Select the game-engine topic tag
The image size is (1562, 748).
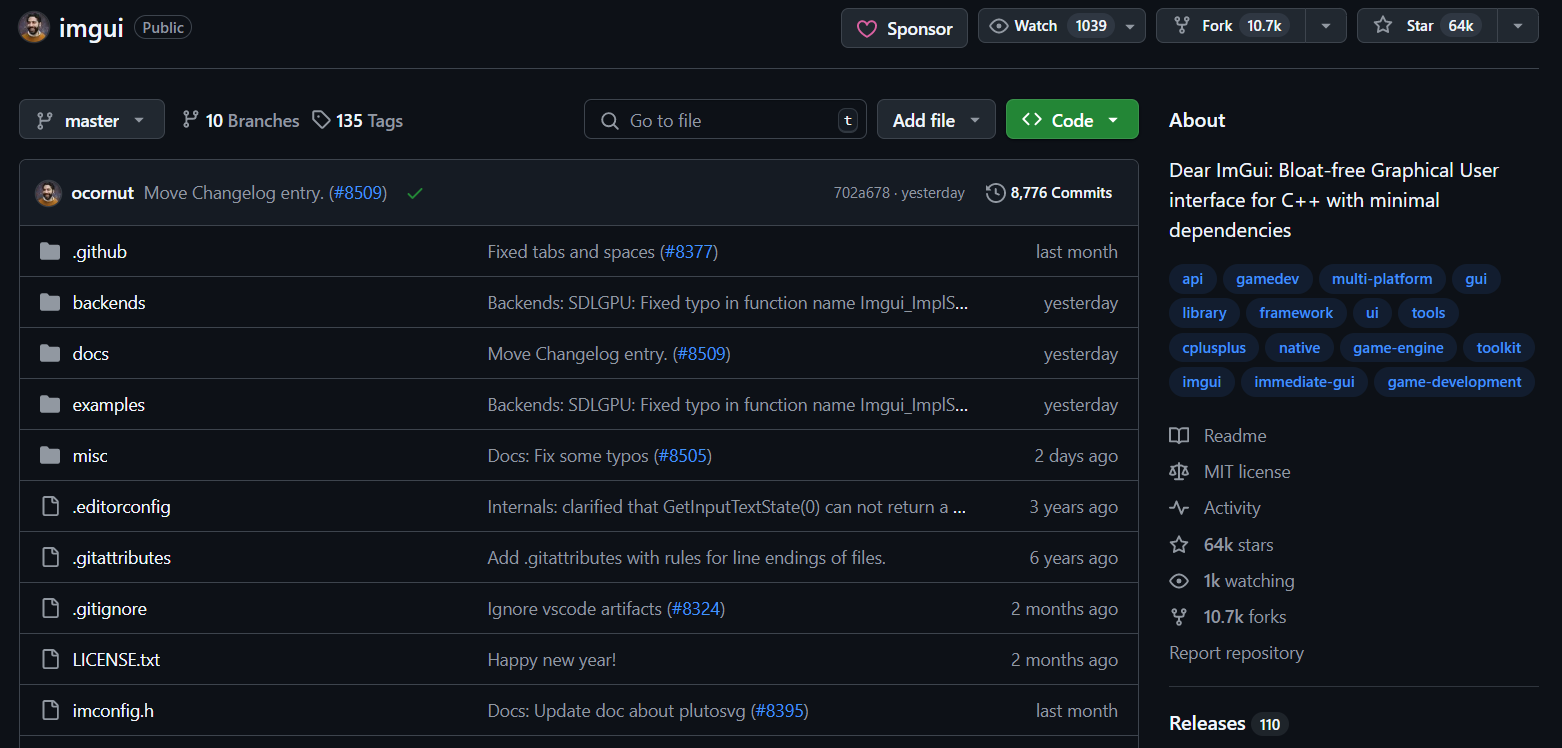point(1398,348)
